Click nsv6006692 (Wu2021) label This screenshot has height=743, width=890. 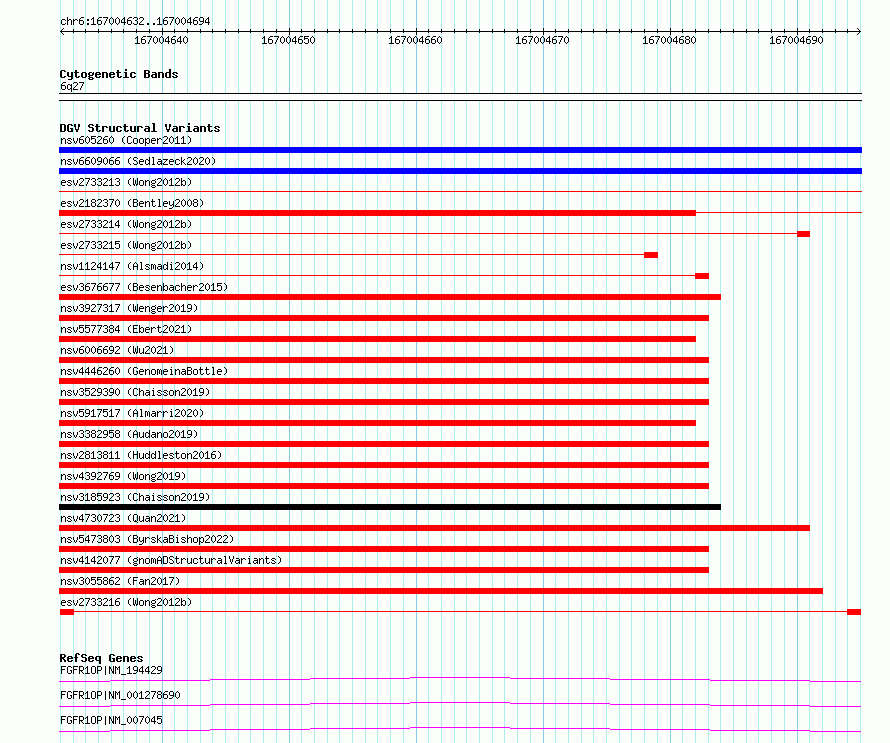[117, 350]
